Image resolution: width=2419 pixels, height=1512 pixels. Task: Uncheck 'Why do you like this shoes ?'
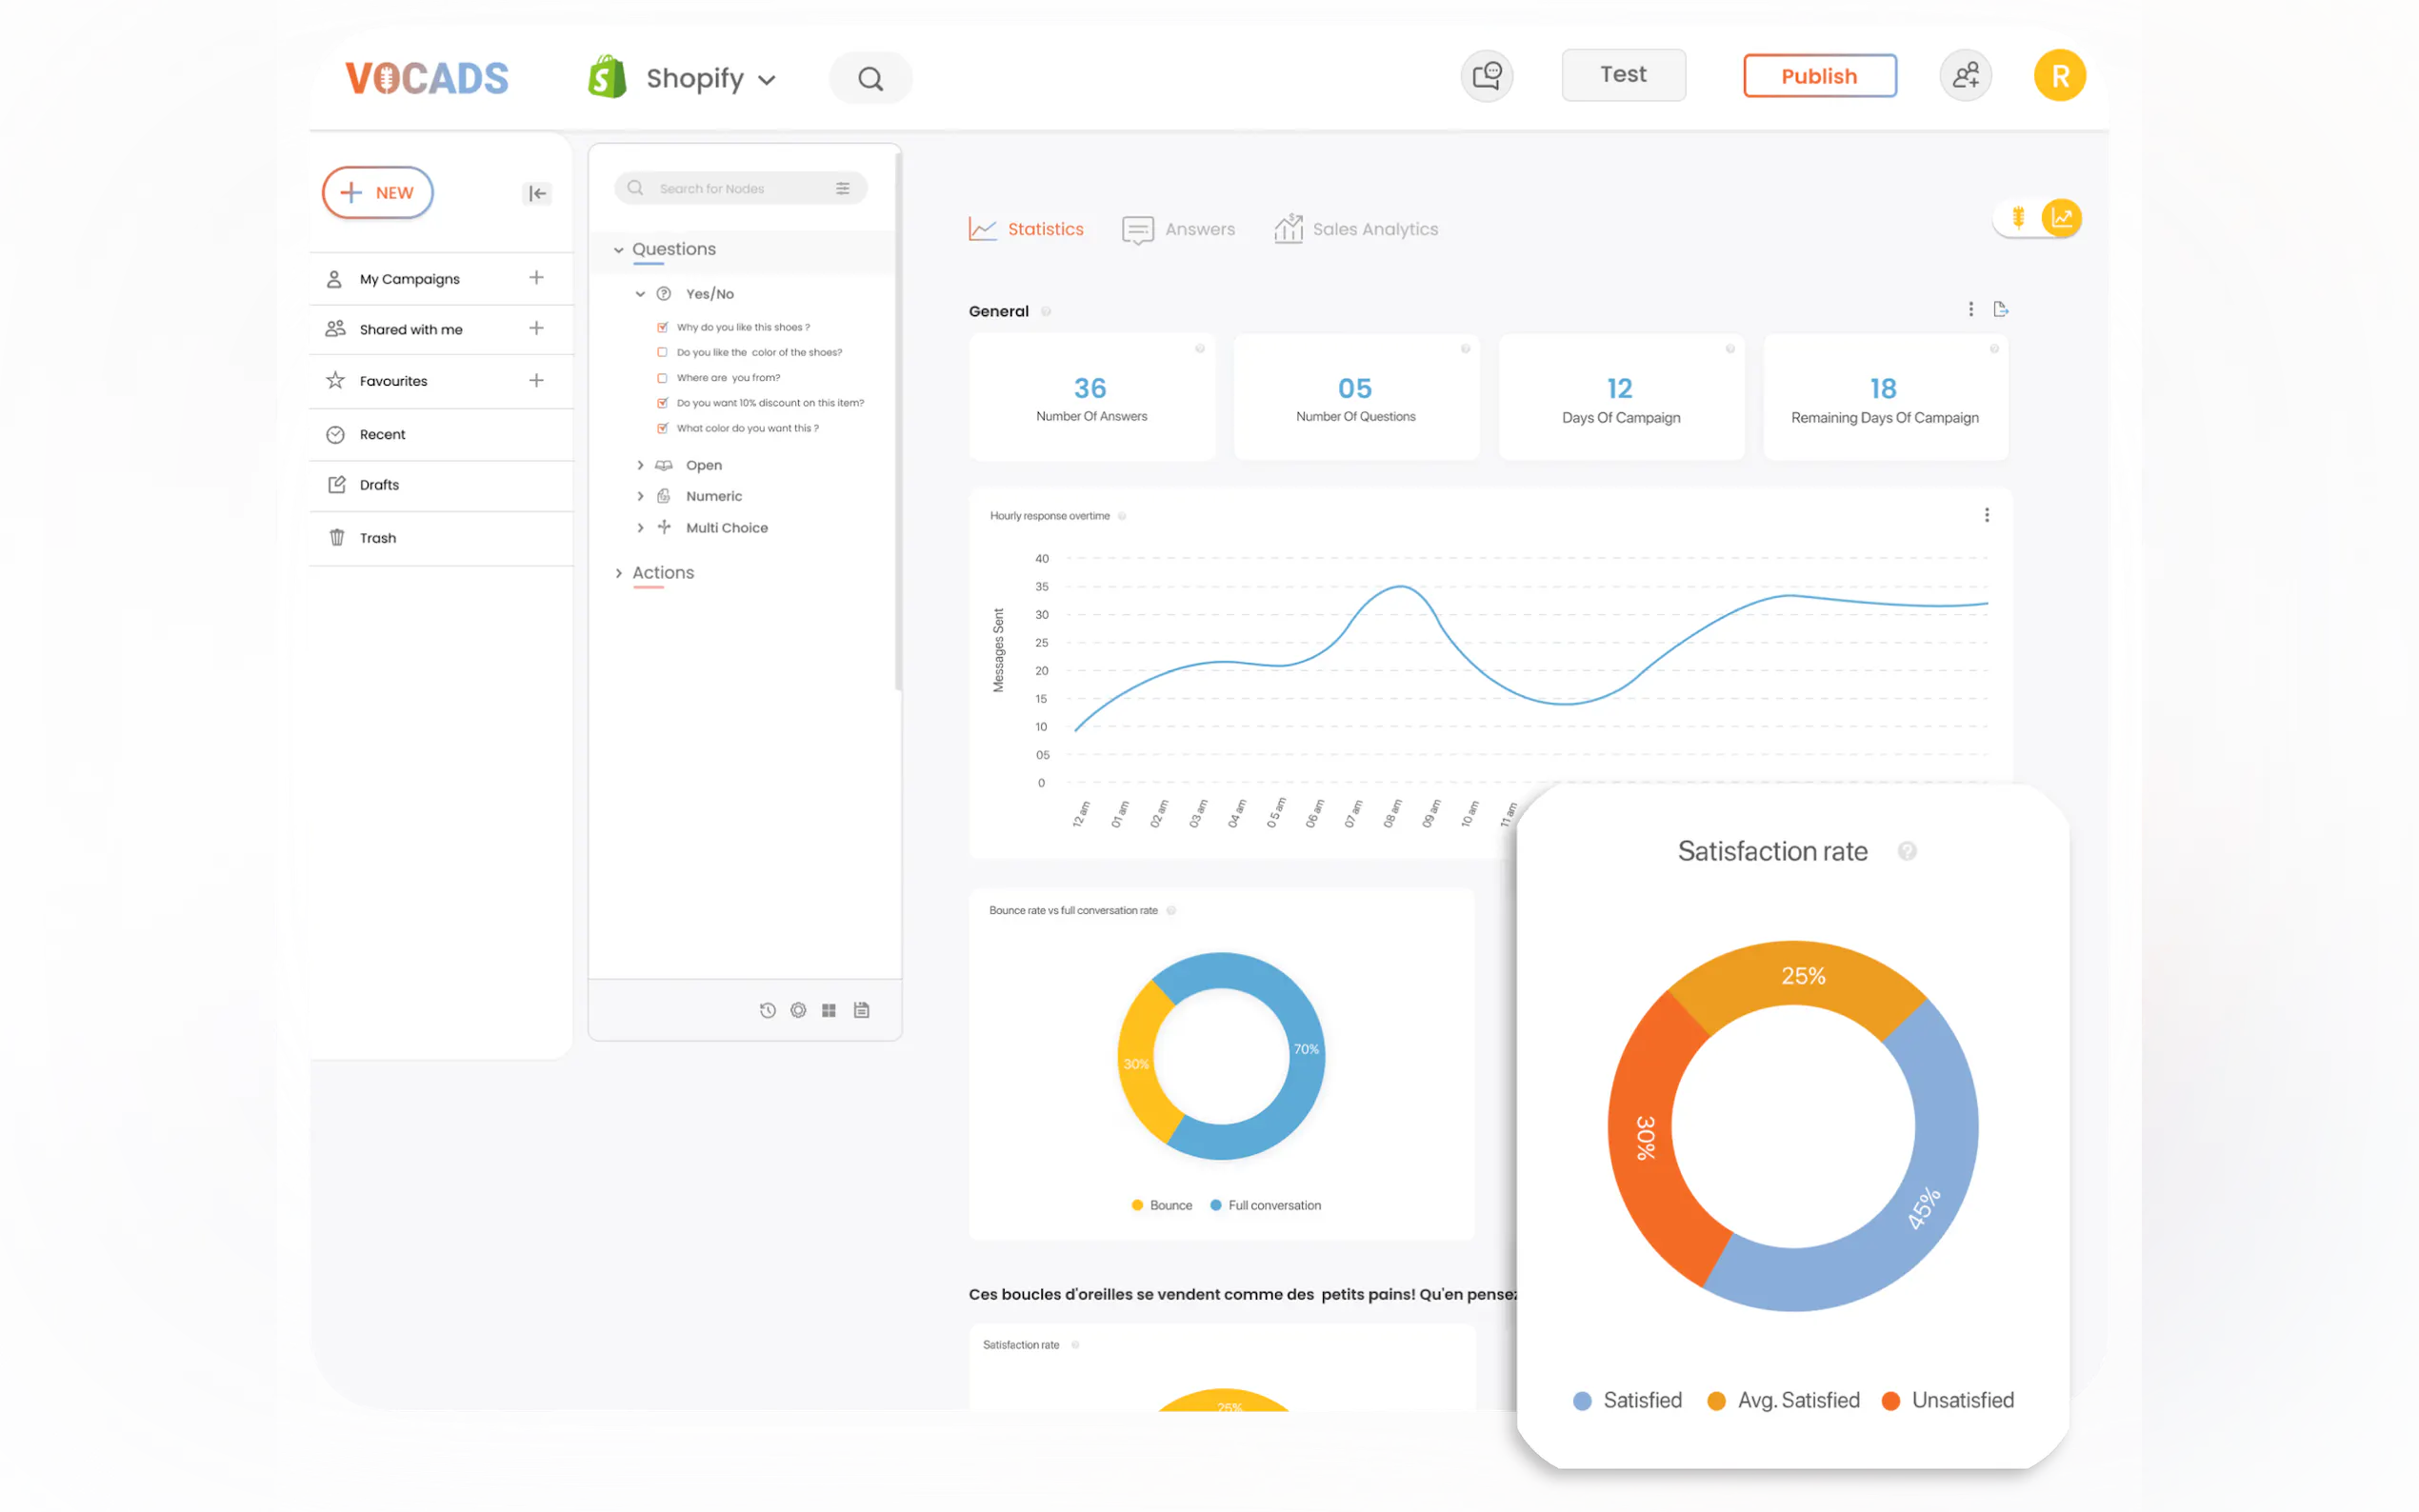[662, 327]
